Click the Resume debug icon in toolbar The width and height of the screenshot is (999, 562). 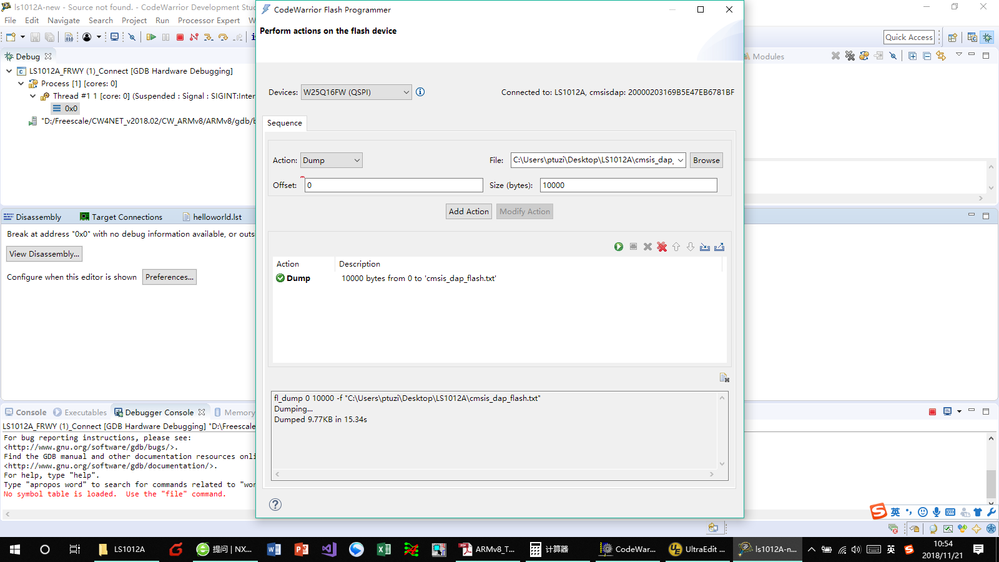tap(151, 37)
